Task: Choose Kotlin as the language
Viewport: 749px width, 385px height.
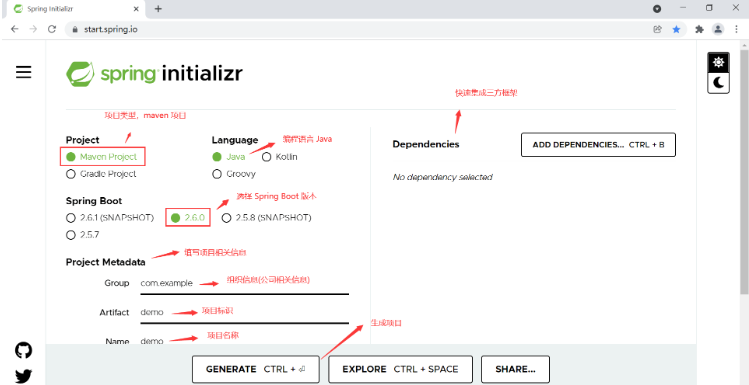Action: point(266,157)
